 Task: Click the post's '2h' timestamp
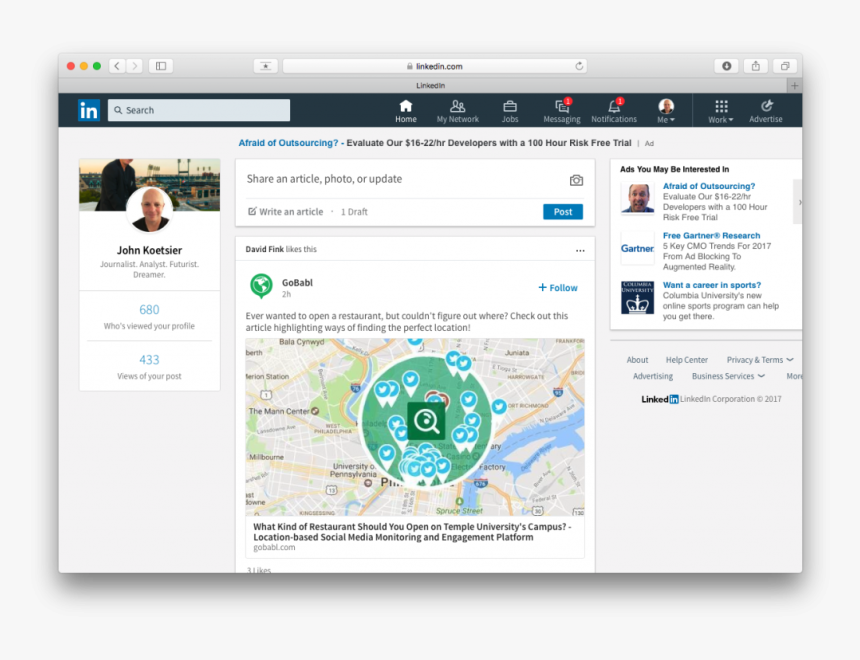click(286, 295)
